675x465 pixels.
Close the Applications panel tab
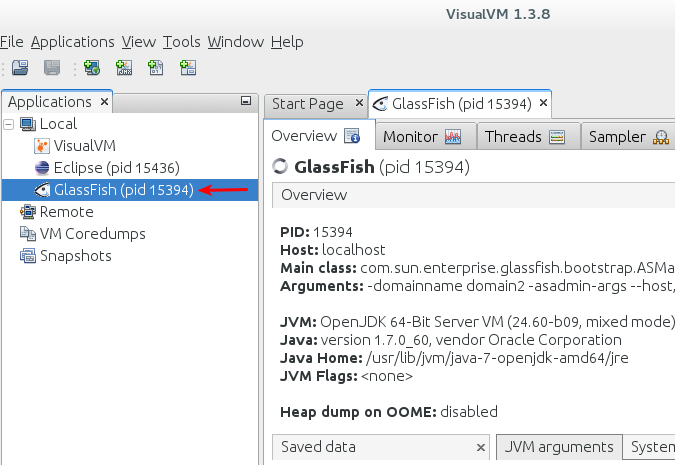tap(104, 102)
